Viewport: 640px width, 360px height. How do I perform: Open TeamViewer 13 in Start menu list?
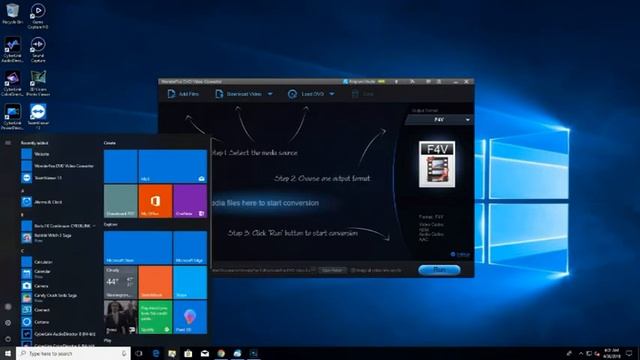pos(59,178)
